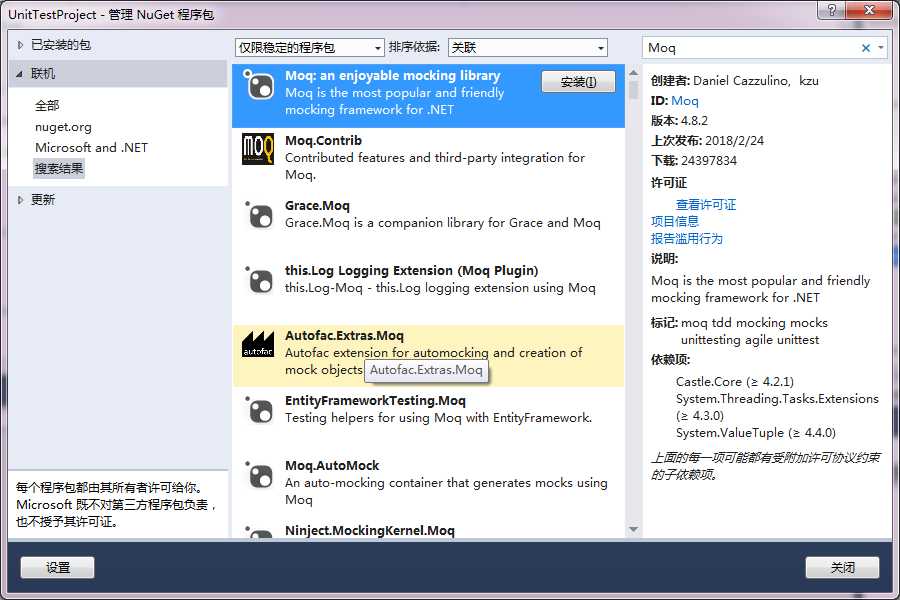Click the Autofac.Extras.Moq factory logo icon
Screen dimensions: 900x600
pyautogui.click(x=258, y=344)
